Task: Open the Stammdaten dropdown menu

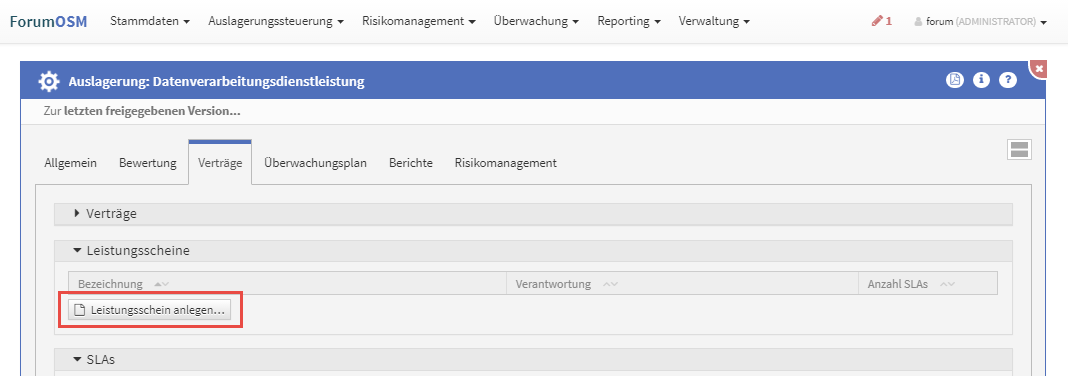Action: click(x=150, y=21)
